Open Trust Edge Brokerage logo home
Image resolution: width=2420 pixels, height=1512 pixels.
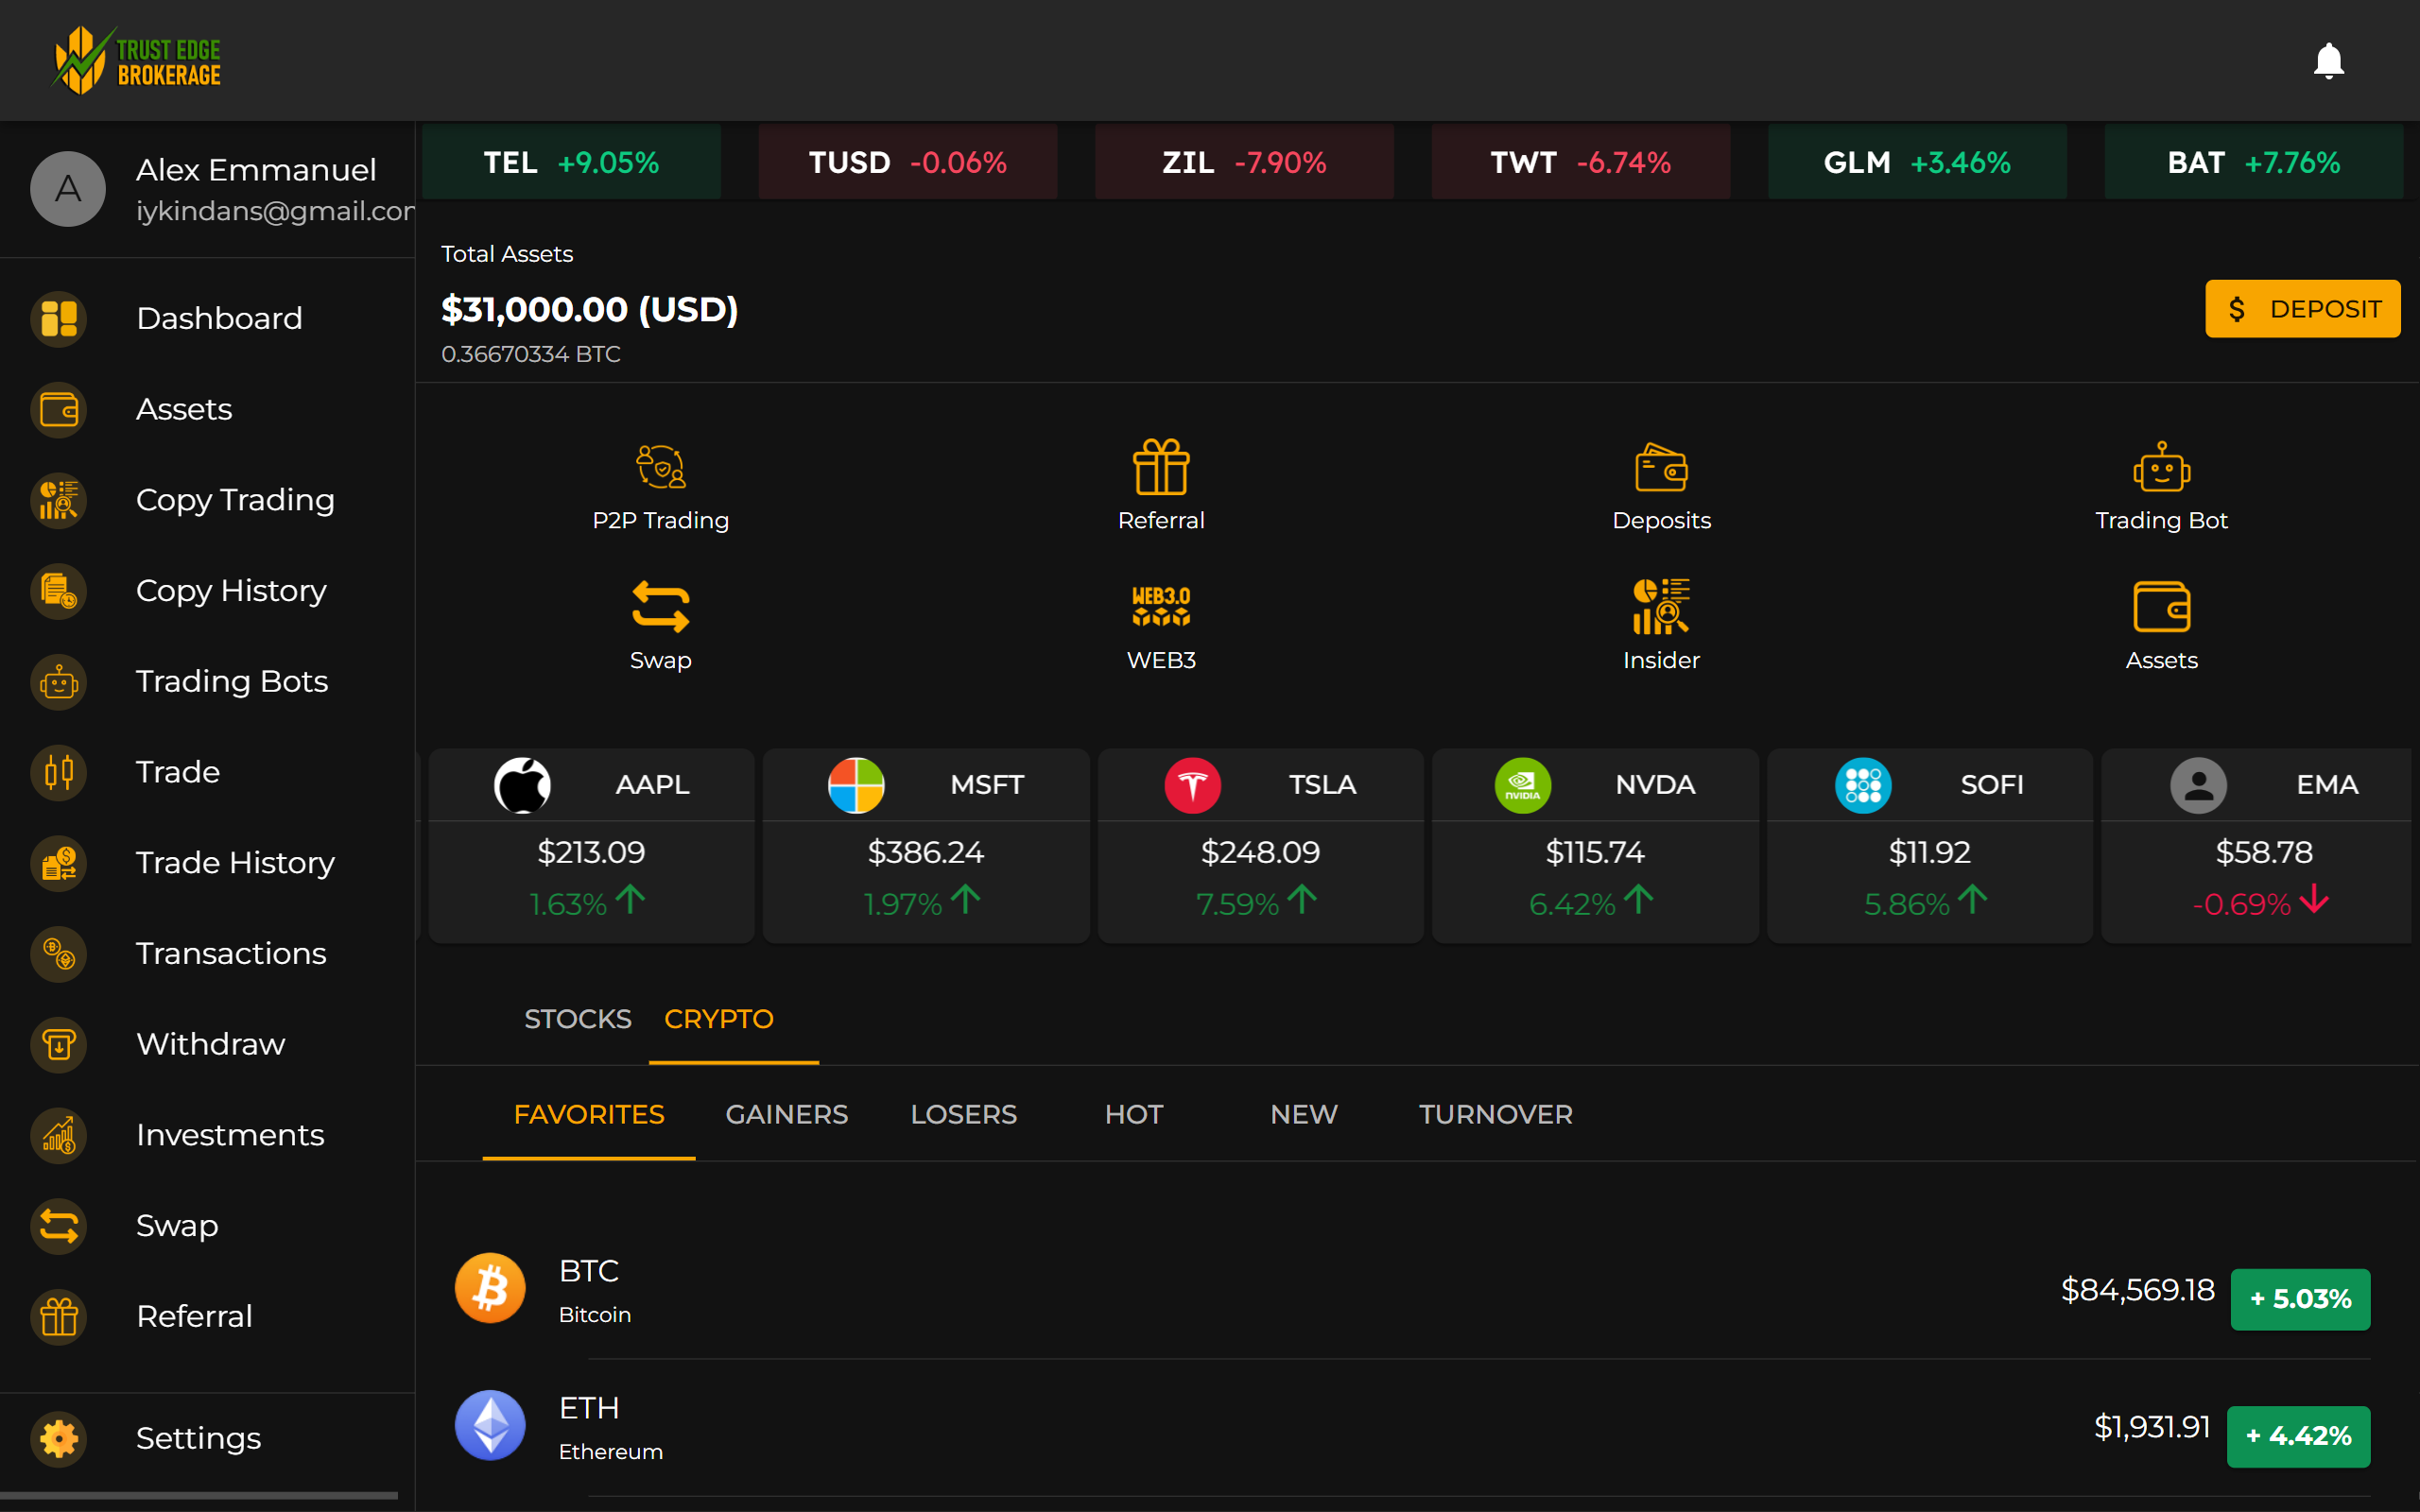(x=137, y=61)
